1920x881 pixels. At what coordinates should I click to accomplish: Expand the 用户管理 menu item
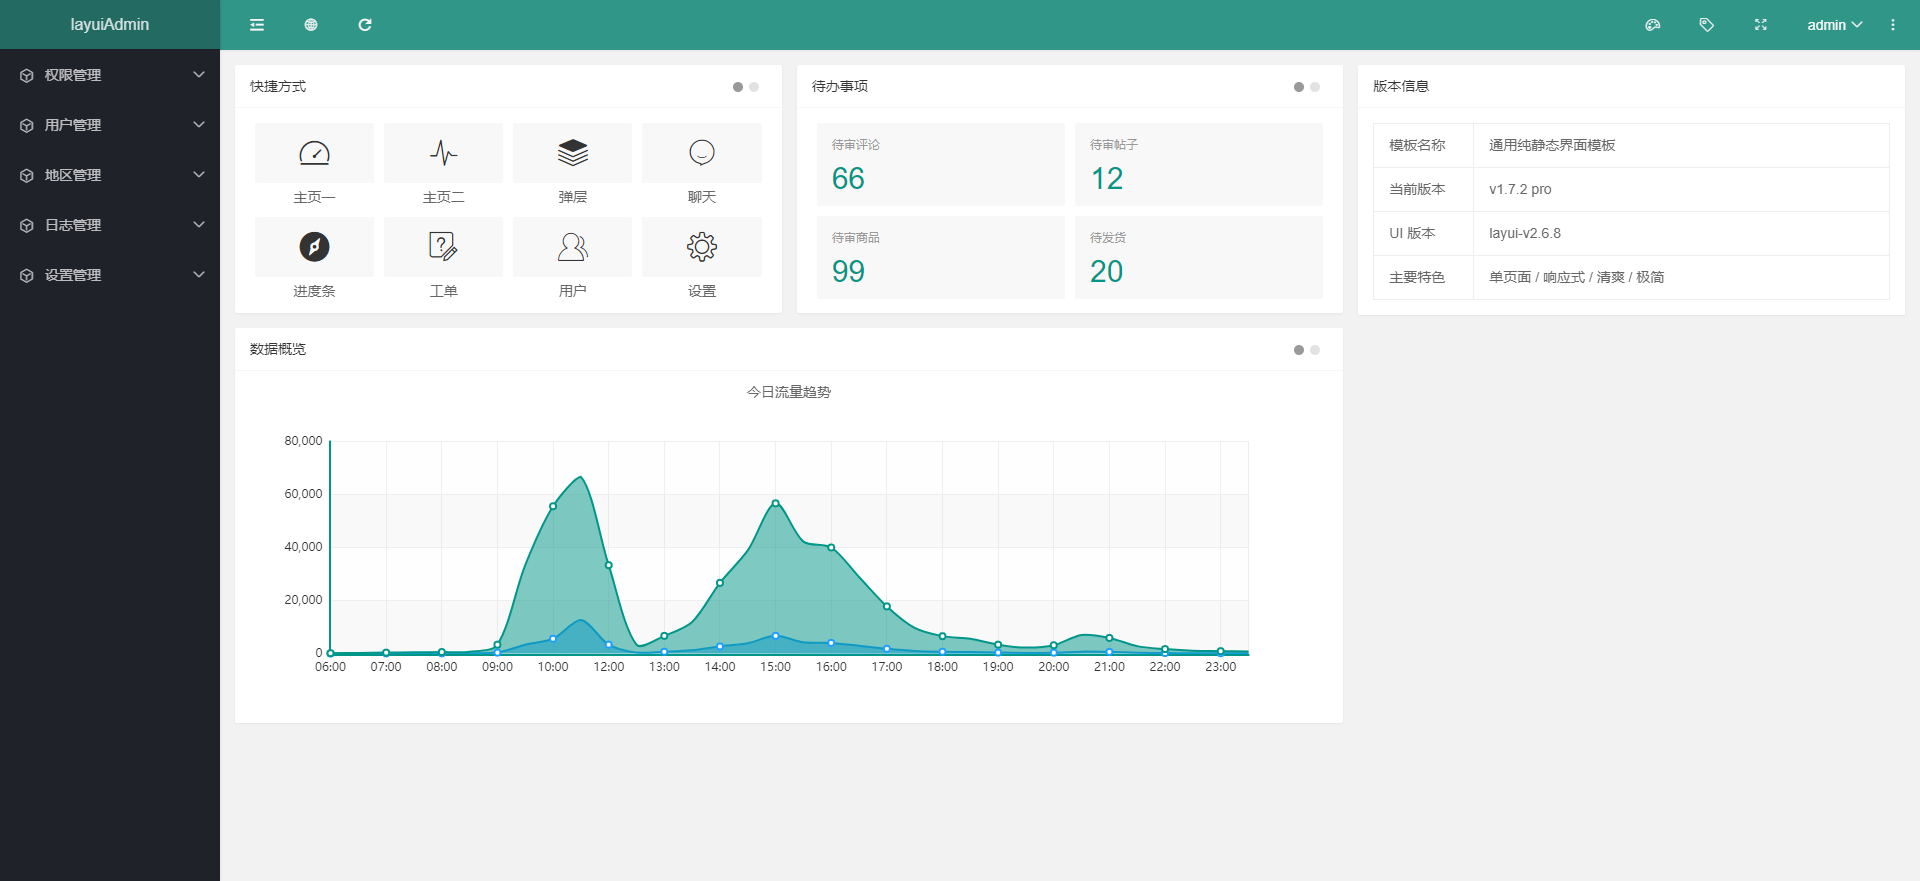(x=110, y=125)
